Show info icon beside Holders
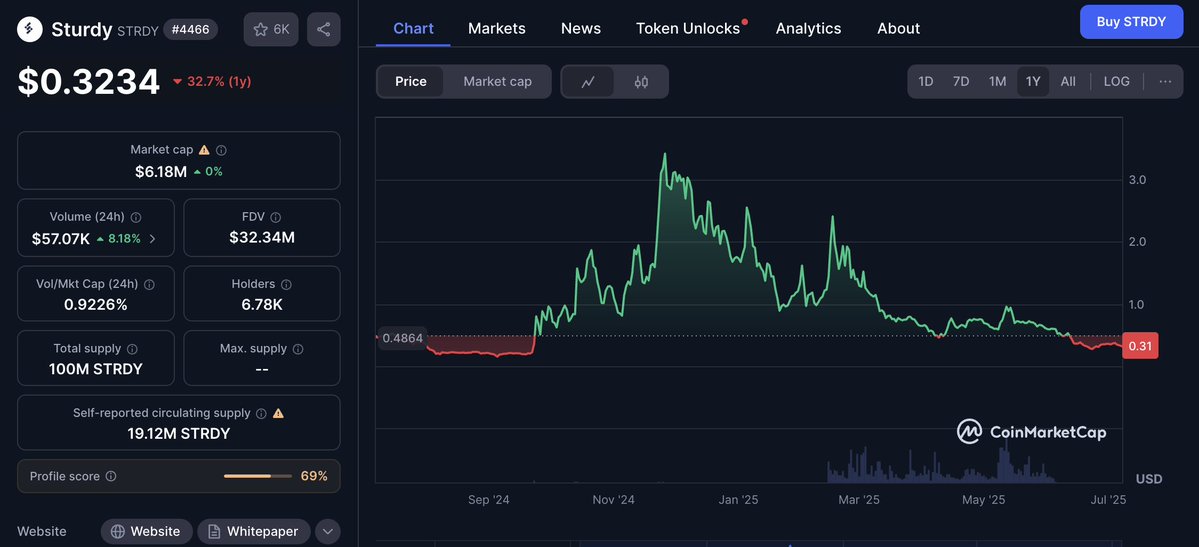 coord(287,285)
